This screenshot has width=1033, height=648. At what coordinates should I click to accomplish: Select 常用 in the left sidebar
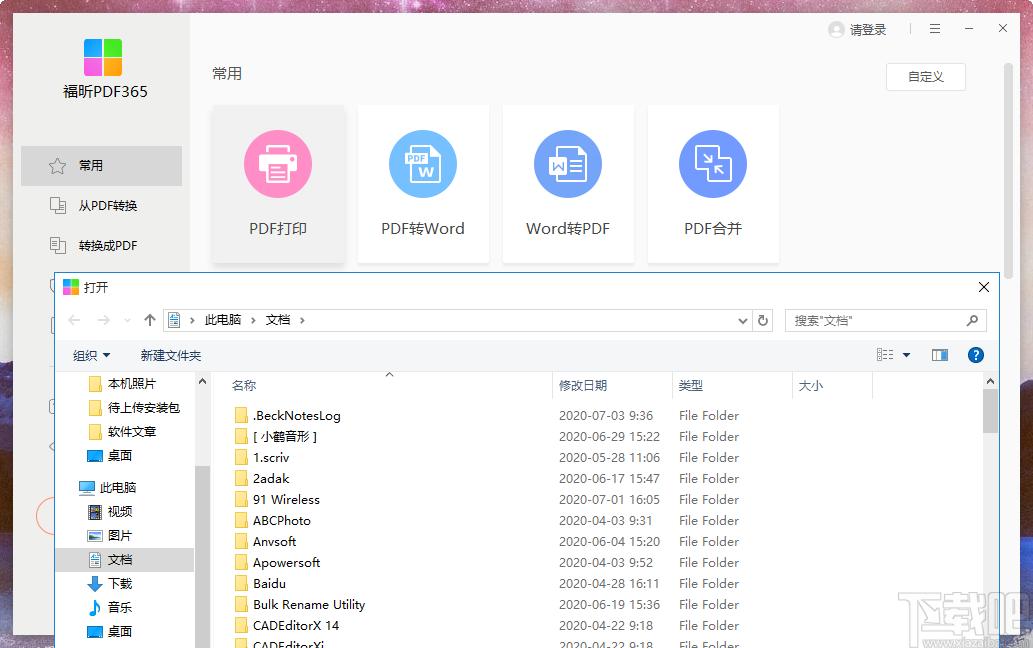click(101, 166)
